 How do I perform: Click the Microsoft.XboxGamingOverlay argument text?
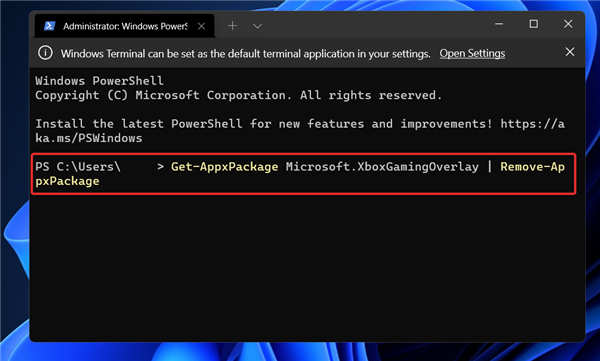tap(382, 167)
